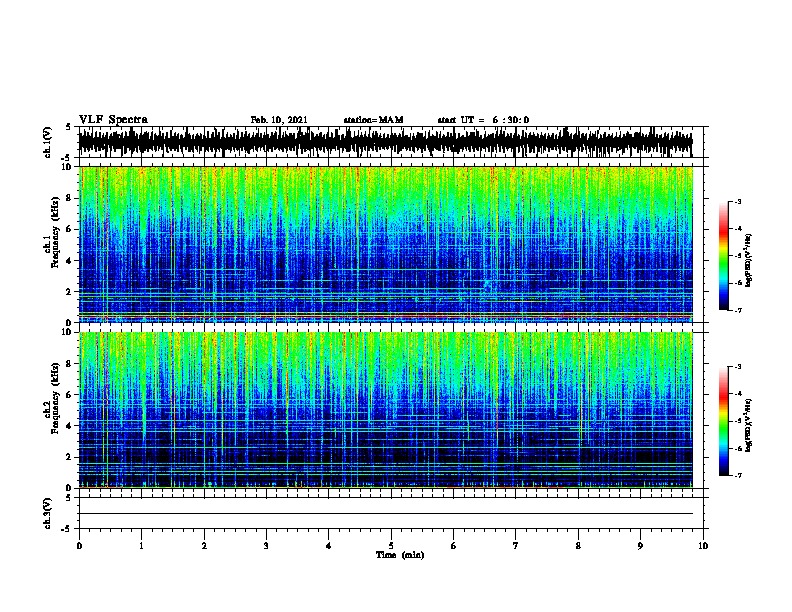Click the ch.1 spectrogram plot area
Screen dimensions: 792x612
tap(385, 244)
